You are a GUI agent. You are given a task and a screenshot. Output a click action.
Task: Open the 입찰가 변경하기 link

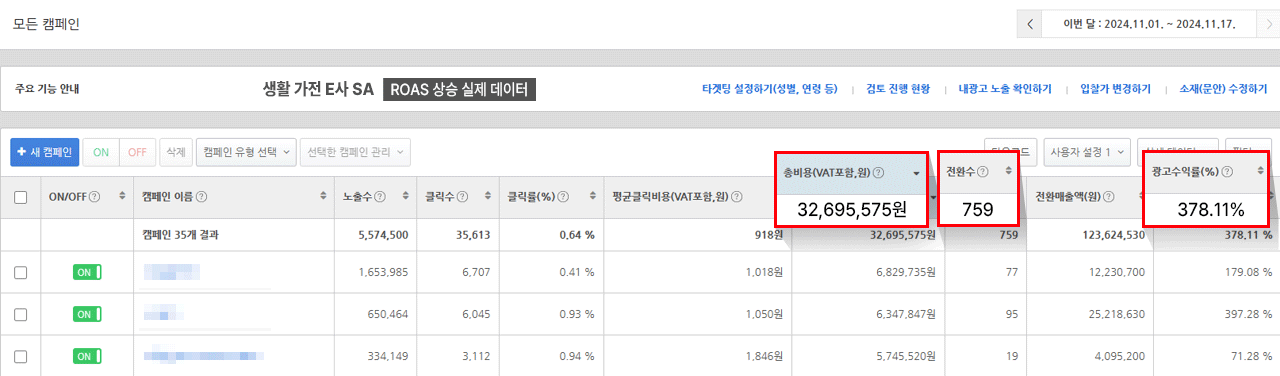click(x=1115, y=89)
